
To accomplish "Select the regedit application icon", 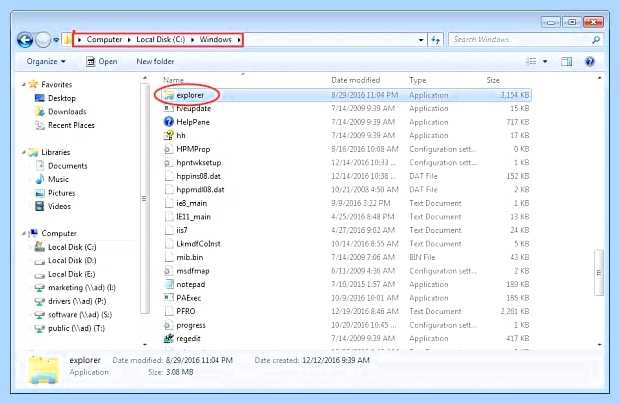I will click(x=169, y=338).
